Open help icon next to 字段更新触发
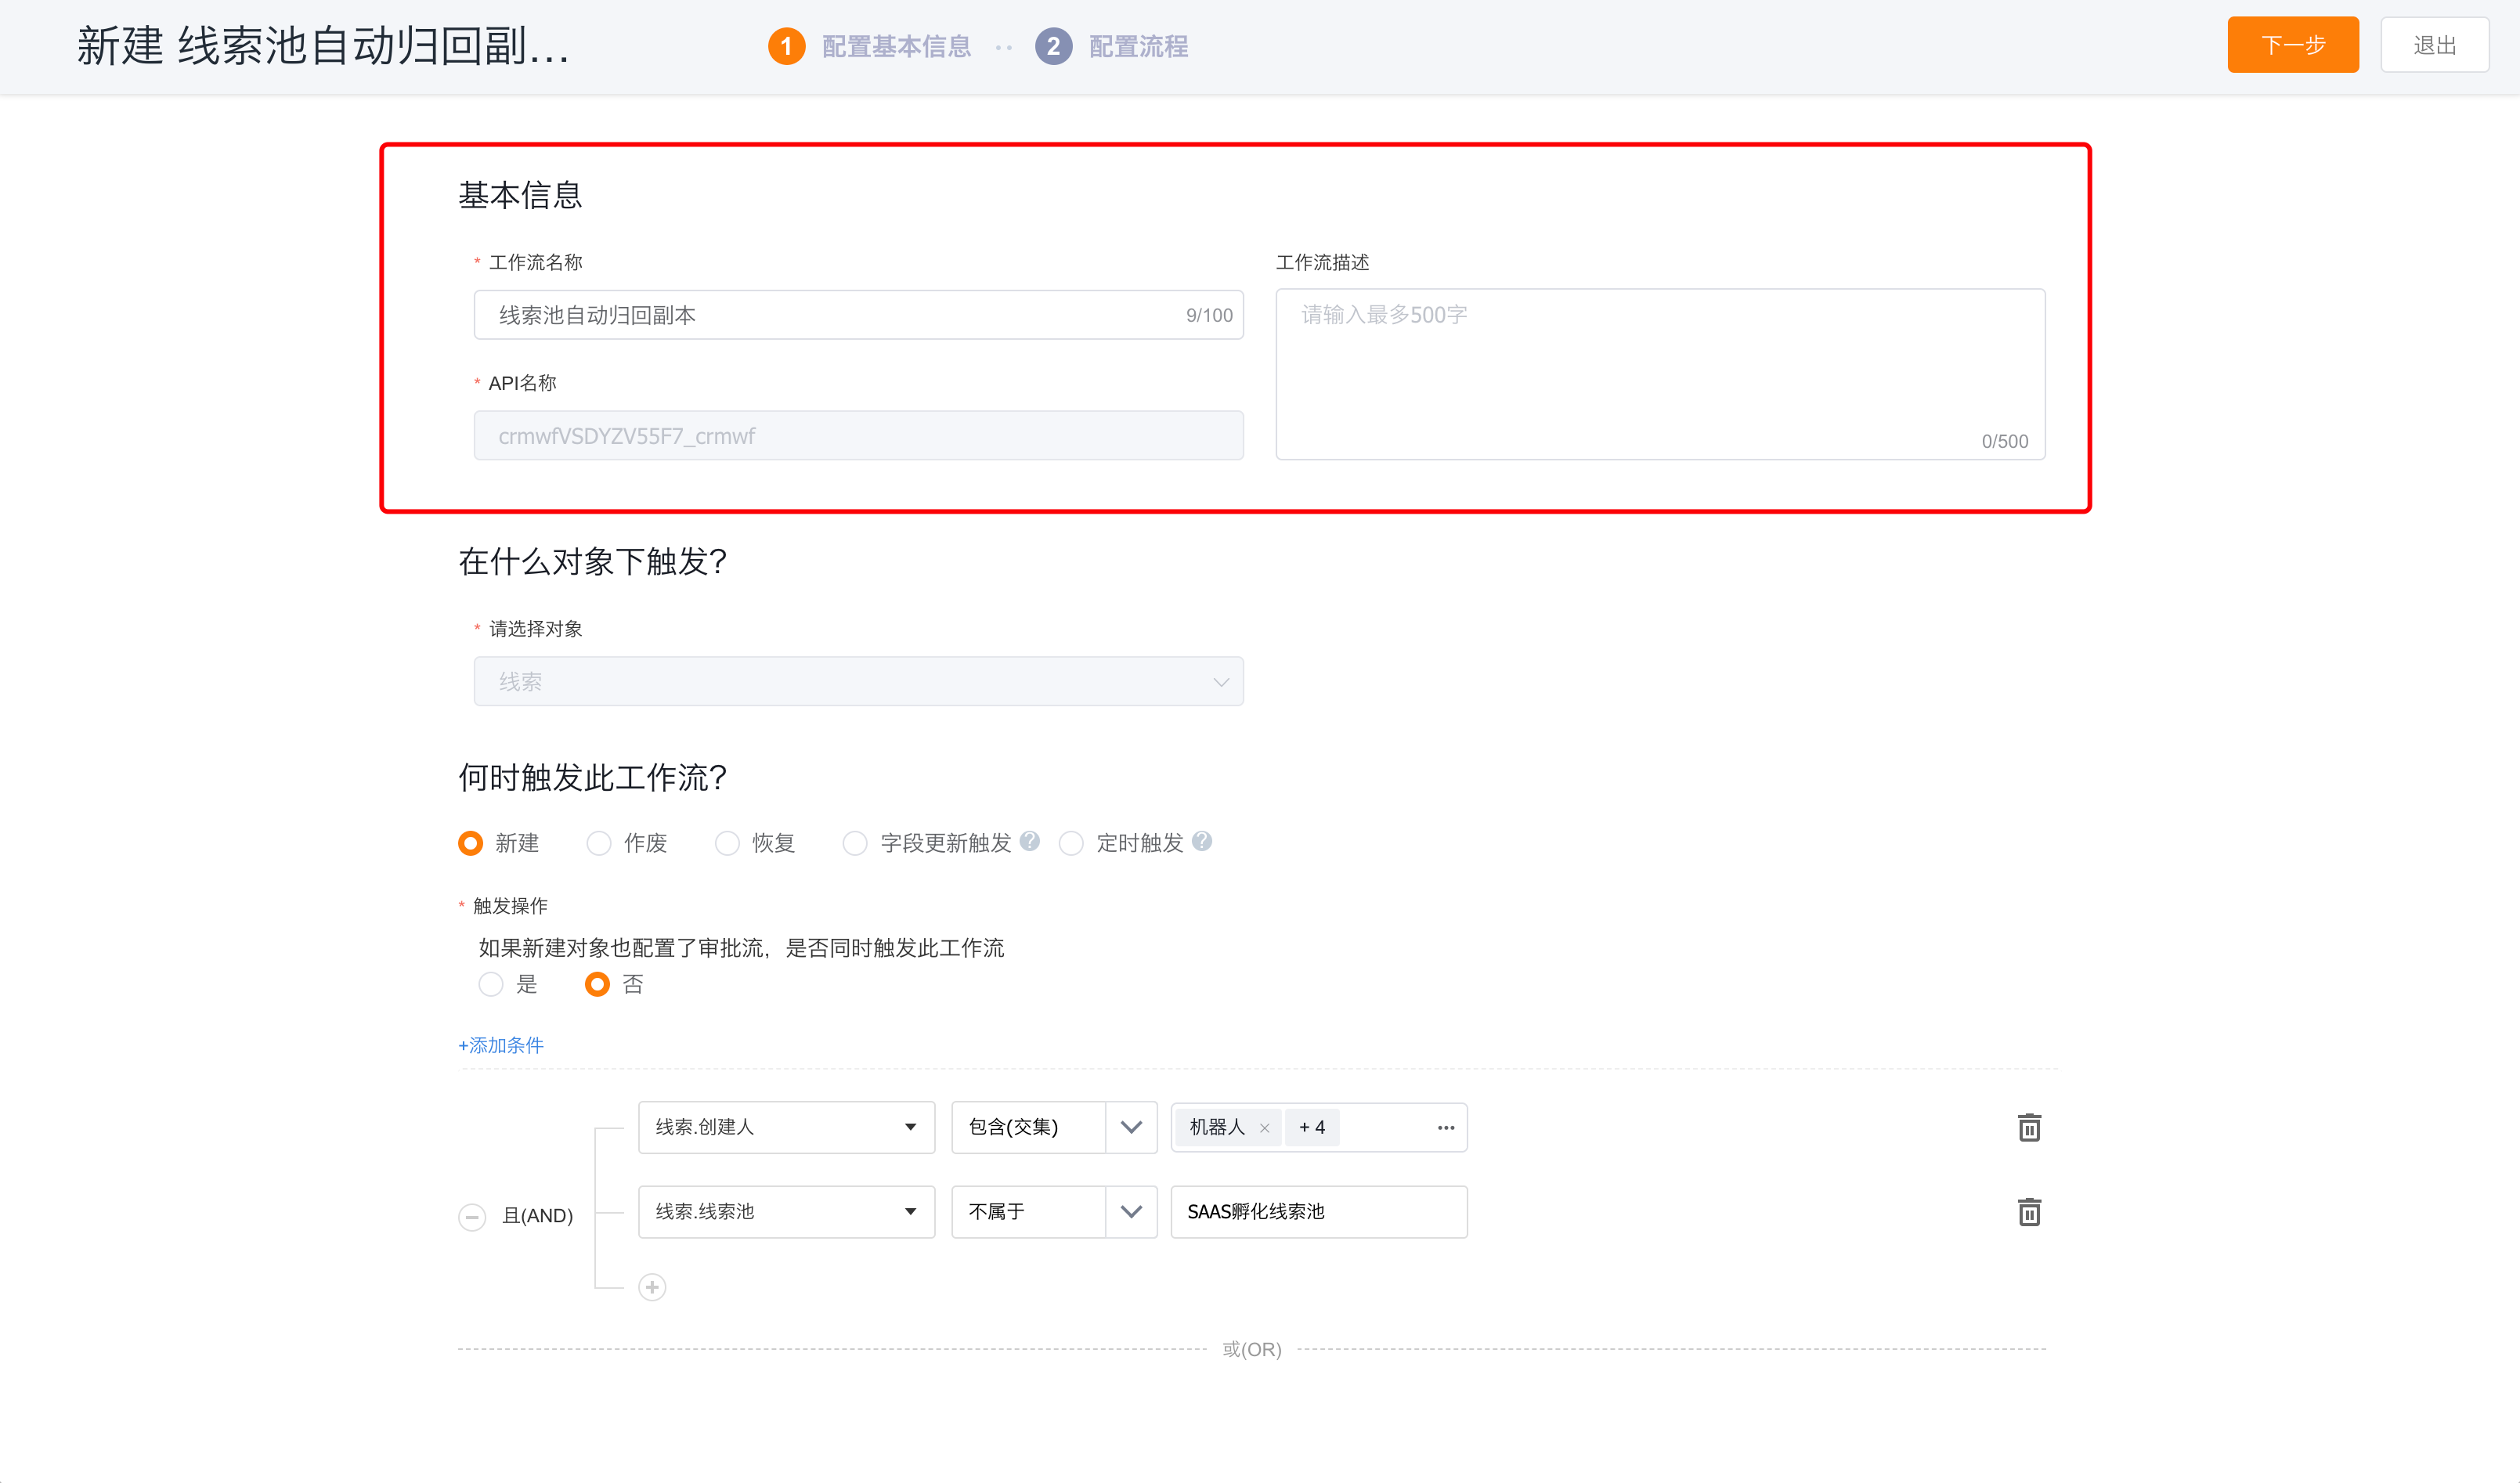 point(1030,842)
